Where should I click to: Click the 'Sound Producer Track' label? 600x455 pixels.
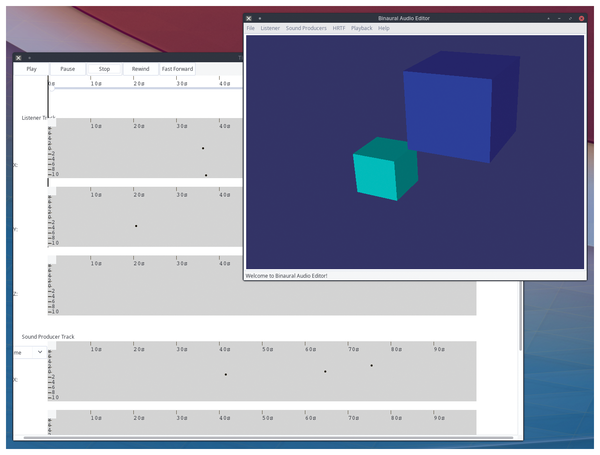(x=48, y=337)
